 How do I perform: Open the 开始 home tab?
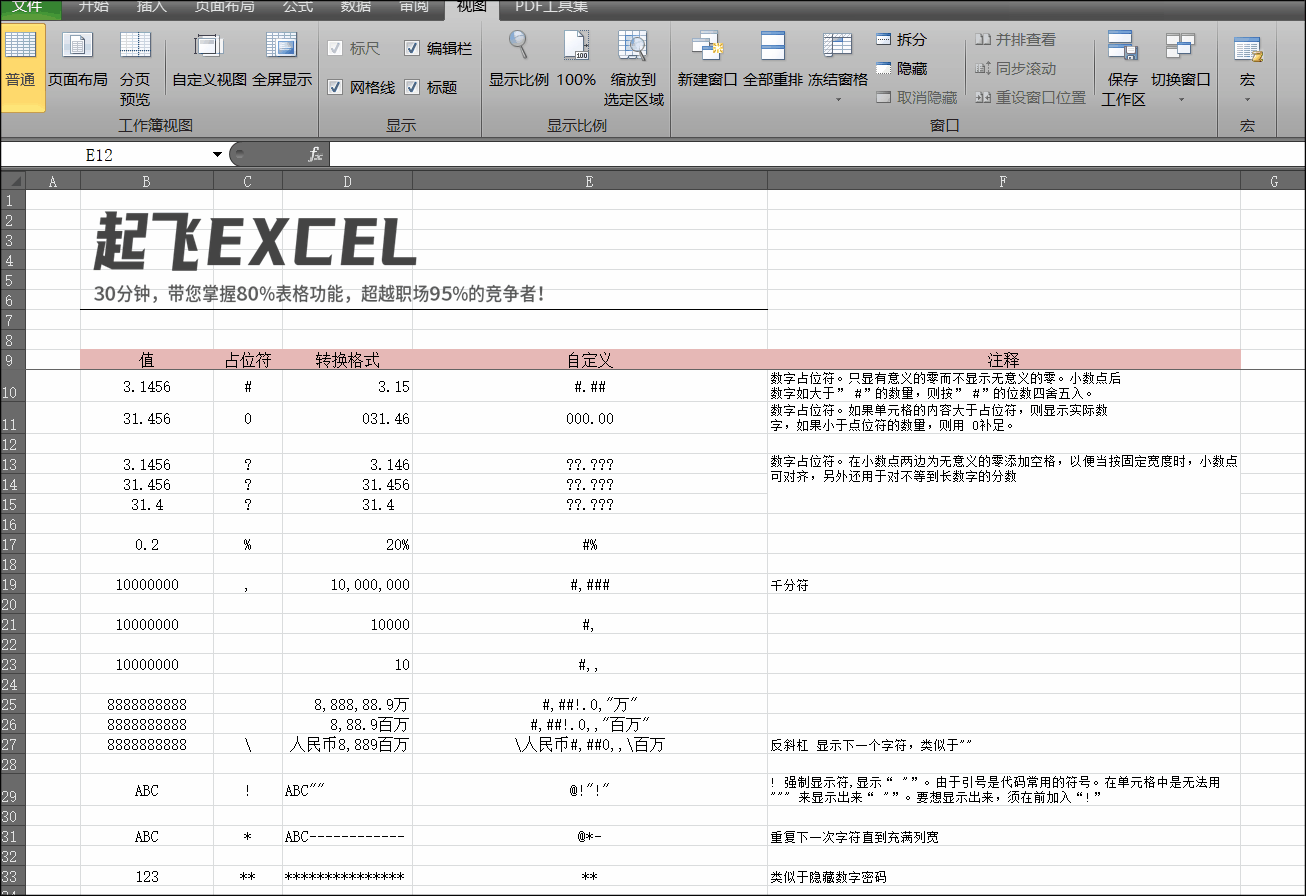[x=93, y=7]
